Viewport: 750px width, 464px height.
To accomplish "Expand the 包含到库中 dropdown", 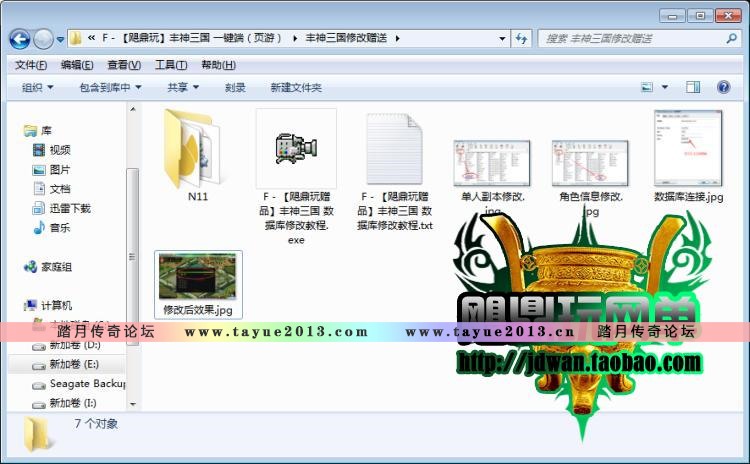I will tap(110, 88).
